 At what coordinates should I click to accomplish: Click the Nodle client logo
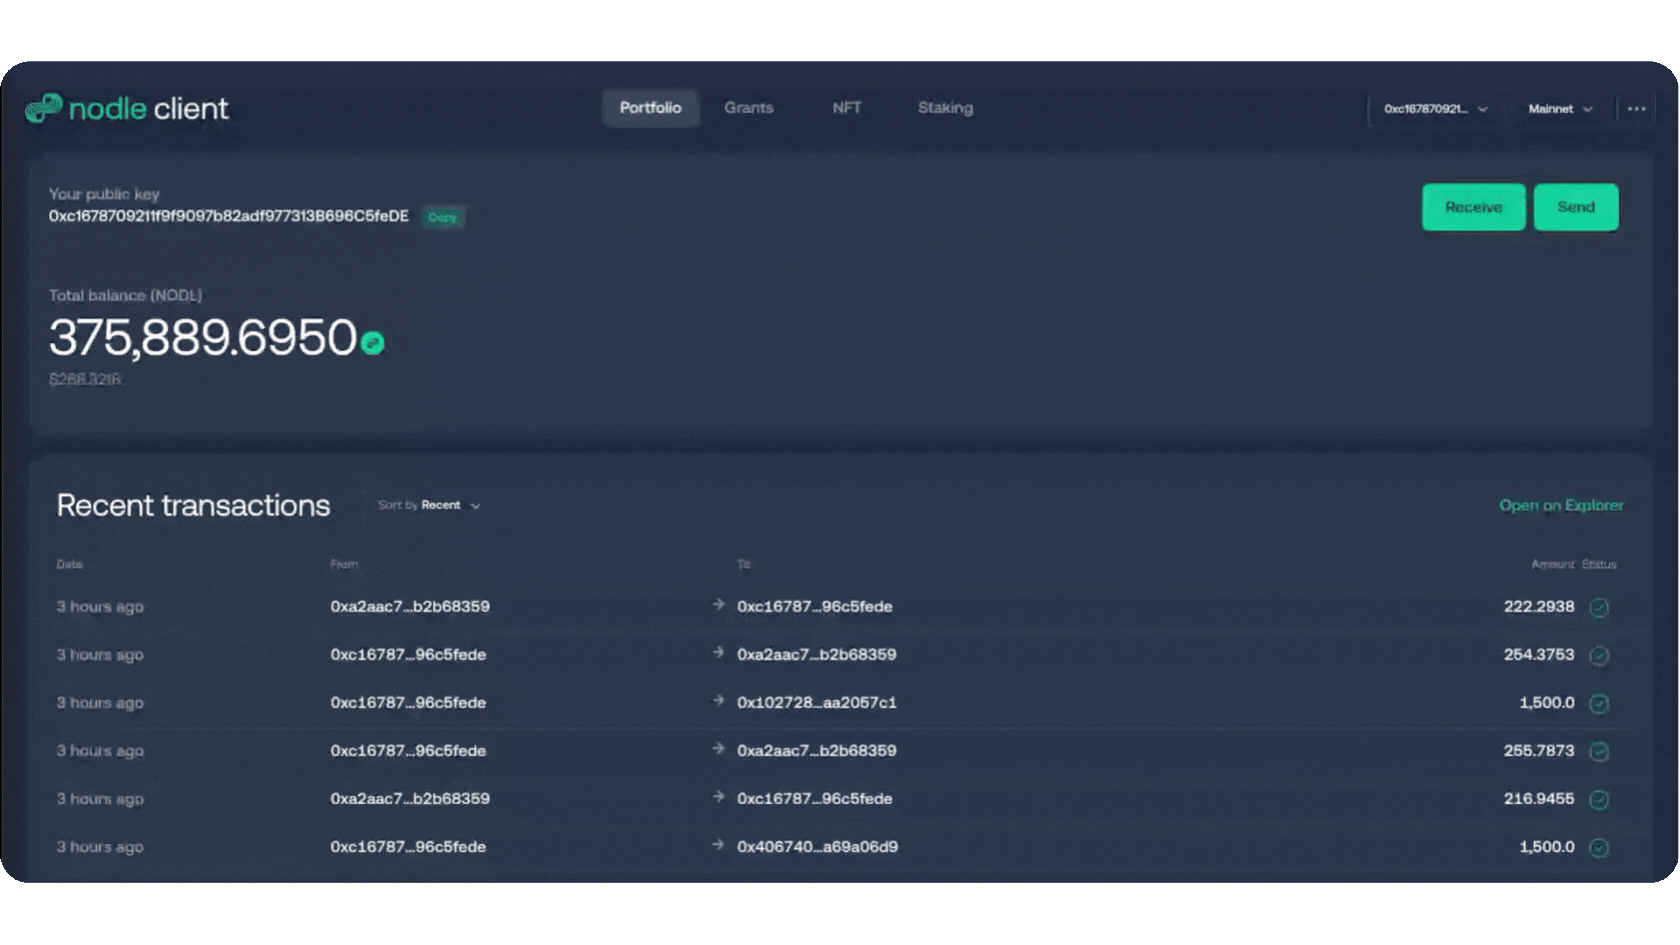point(127,108)
